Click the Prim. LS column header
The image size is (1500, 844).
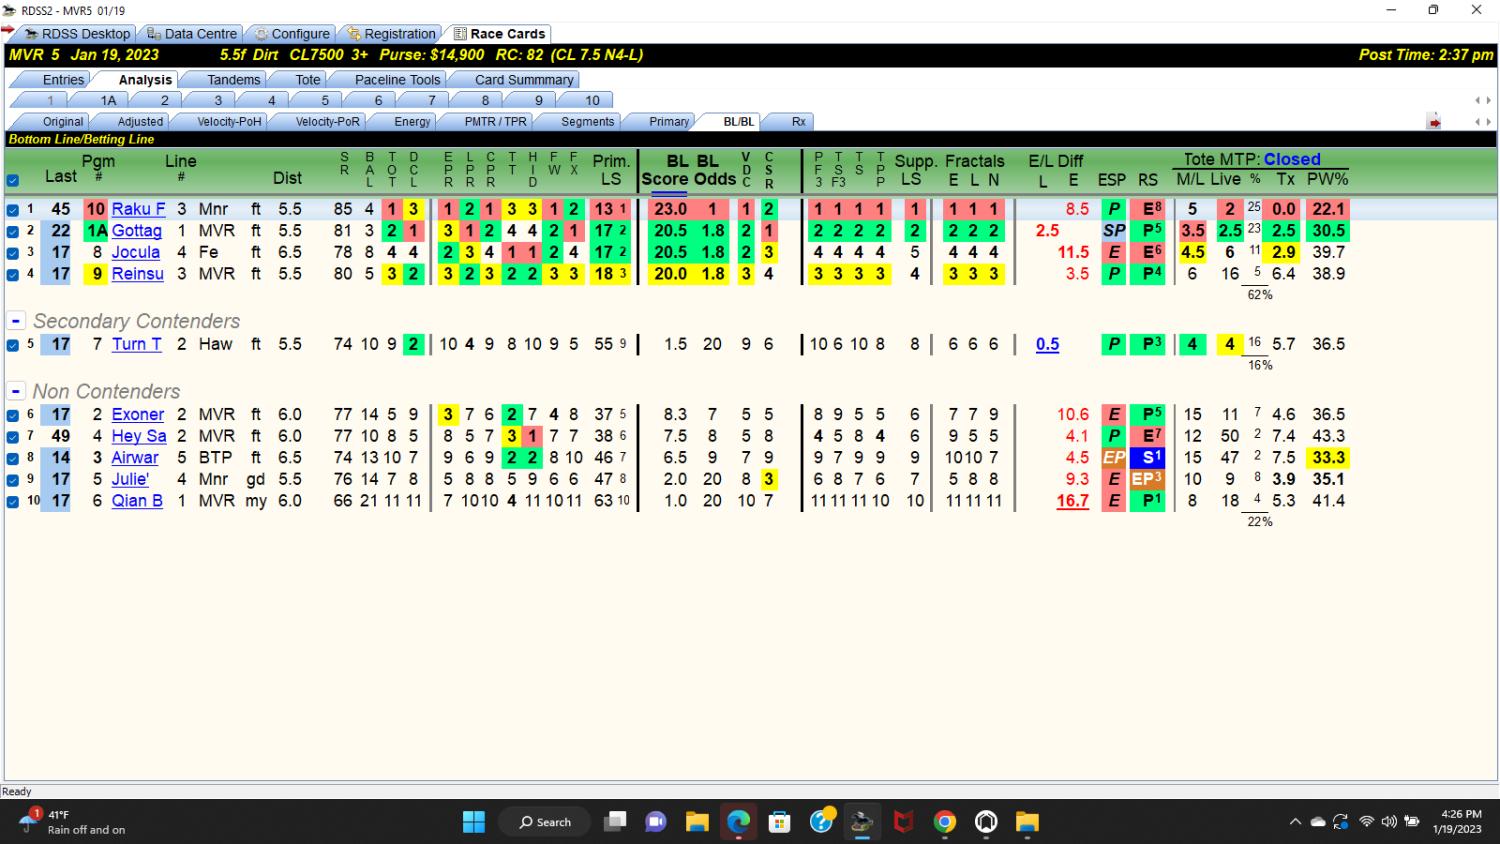pos(611,170)
